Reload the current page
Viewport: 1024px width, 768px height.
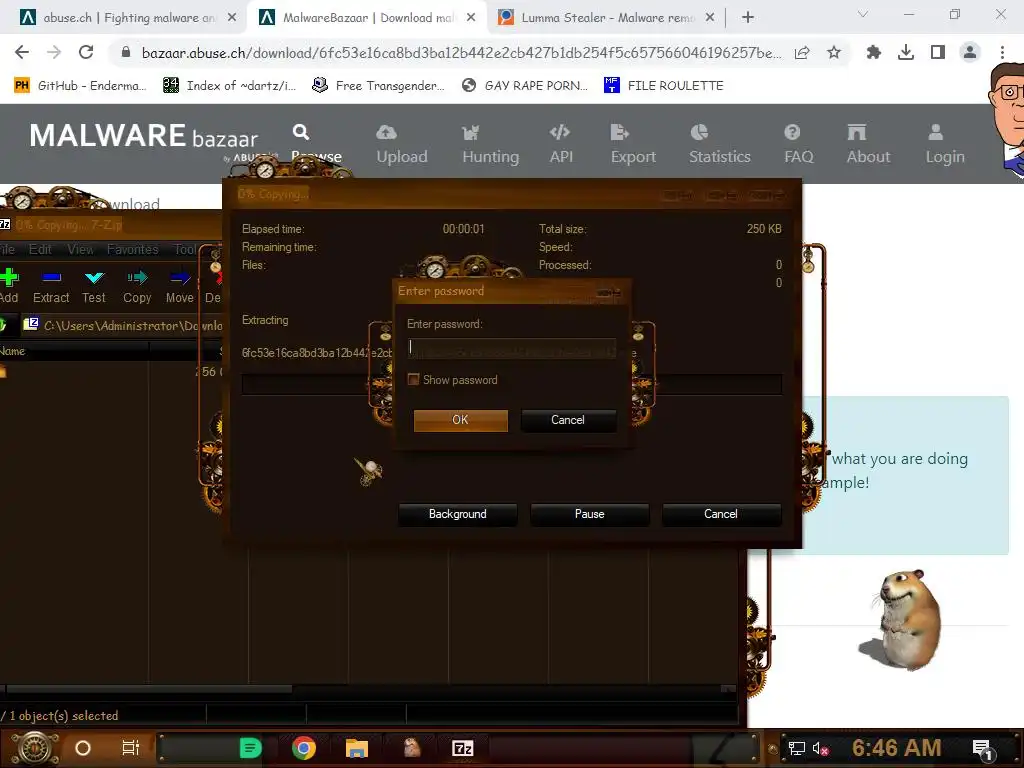86,52
